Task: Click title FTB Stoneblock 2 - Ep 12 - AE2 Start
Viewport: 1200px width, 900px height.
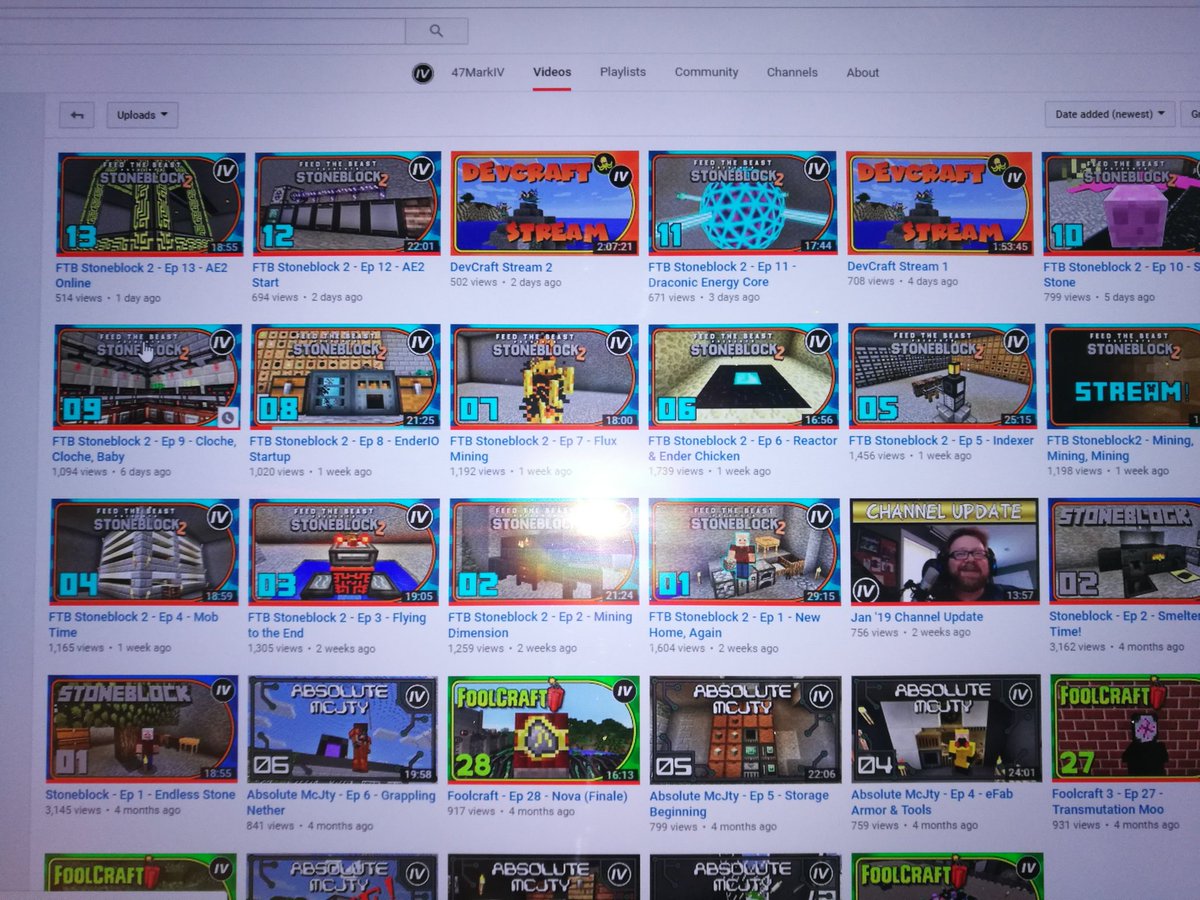Action: pyautogui.click(x=339, y=275)
